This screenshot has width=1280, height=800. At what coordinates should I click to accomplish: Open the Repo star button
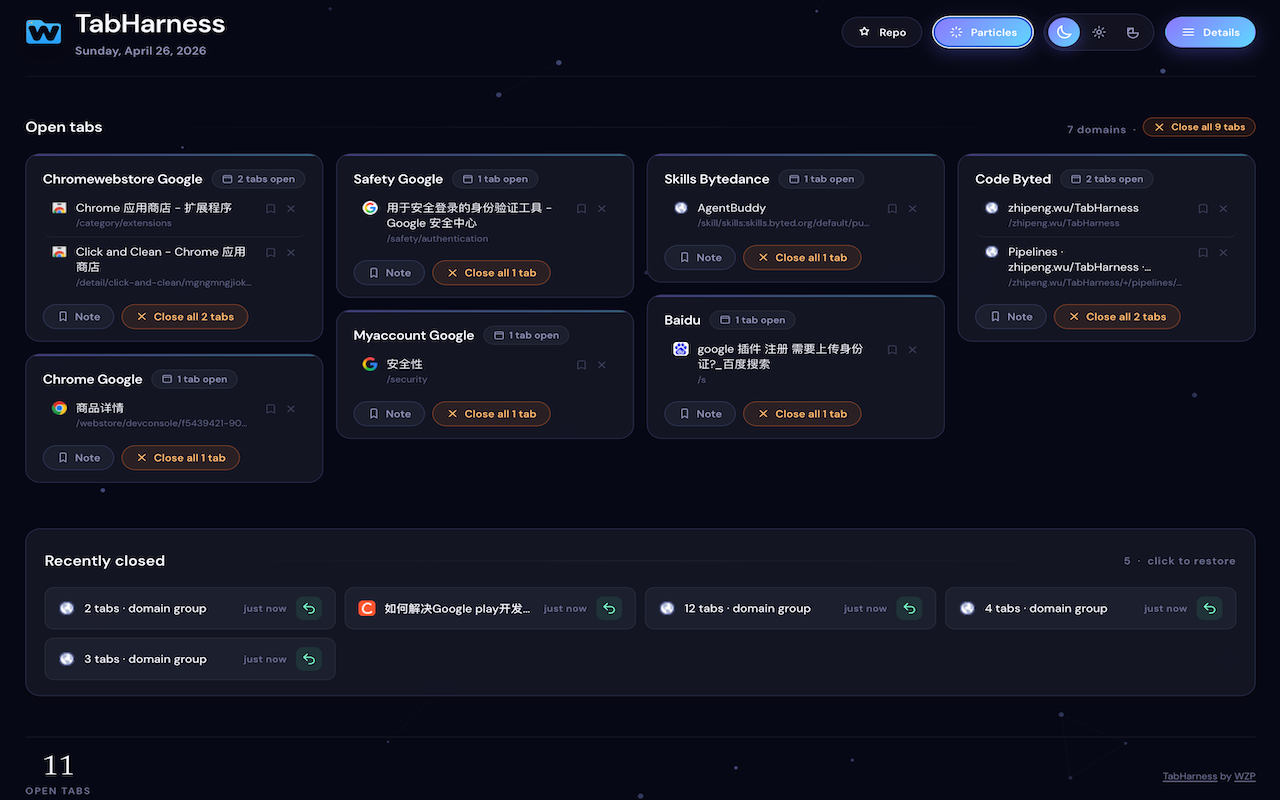pyautogui.click(x=882, y=32)
